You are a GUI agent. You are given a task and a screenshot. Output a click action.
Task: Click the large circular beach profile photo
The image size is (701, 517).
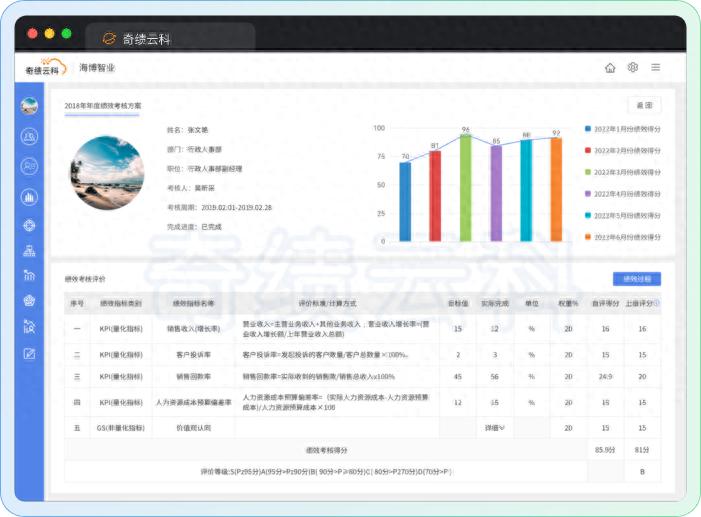[x=107, y=173]
